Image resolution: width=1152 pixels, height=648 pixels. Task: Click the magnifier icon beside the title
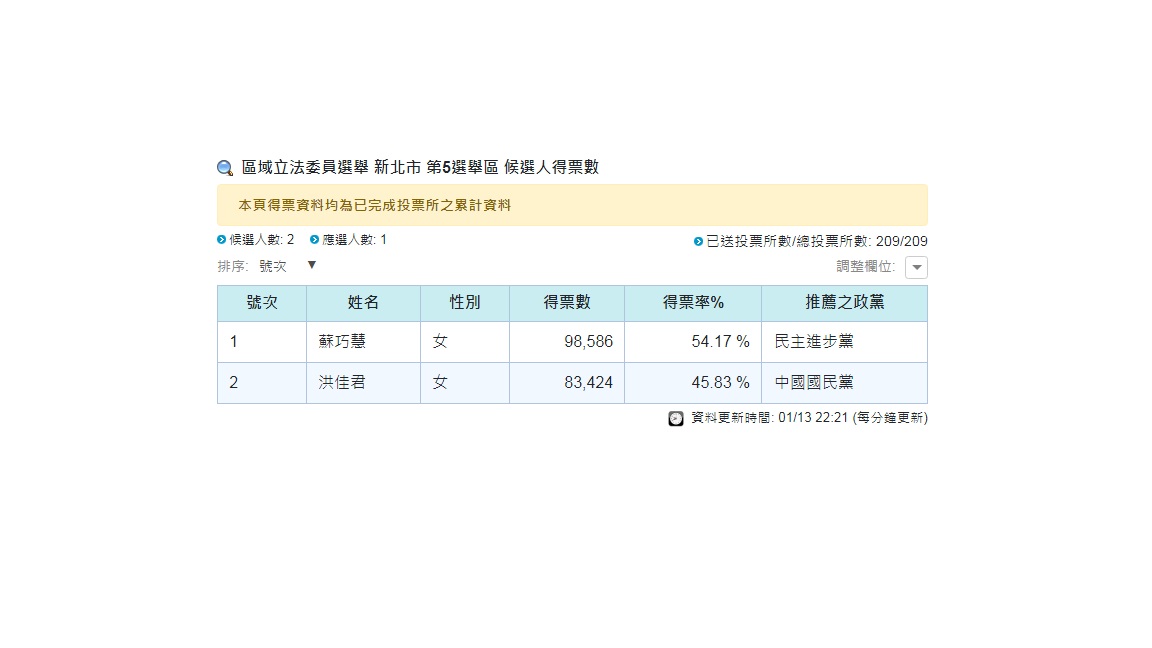pyautogui.click(x=225, y=168)
